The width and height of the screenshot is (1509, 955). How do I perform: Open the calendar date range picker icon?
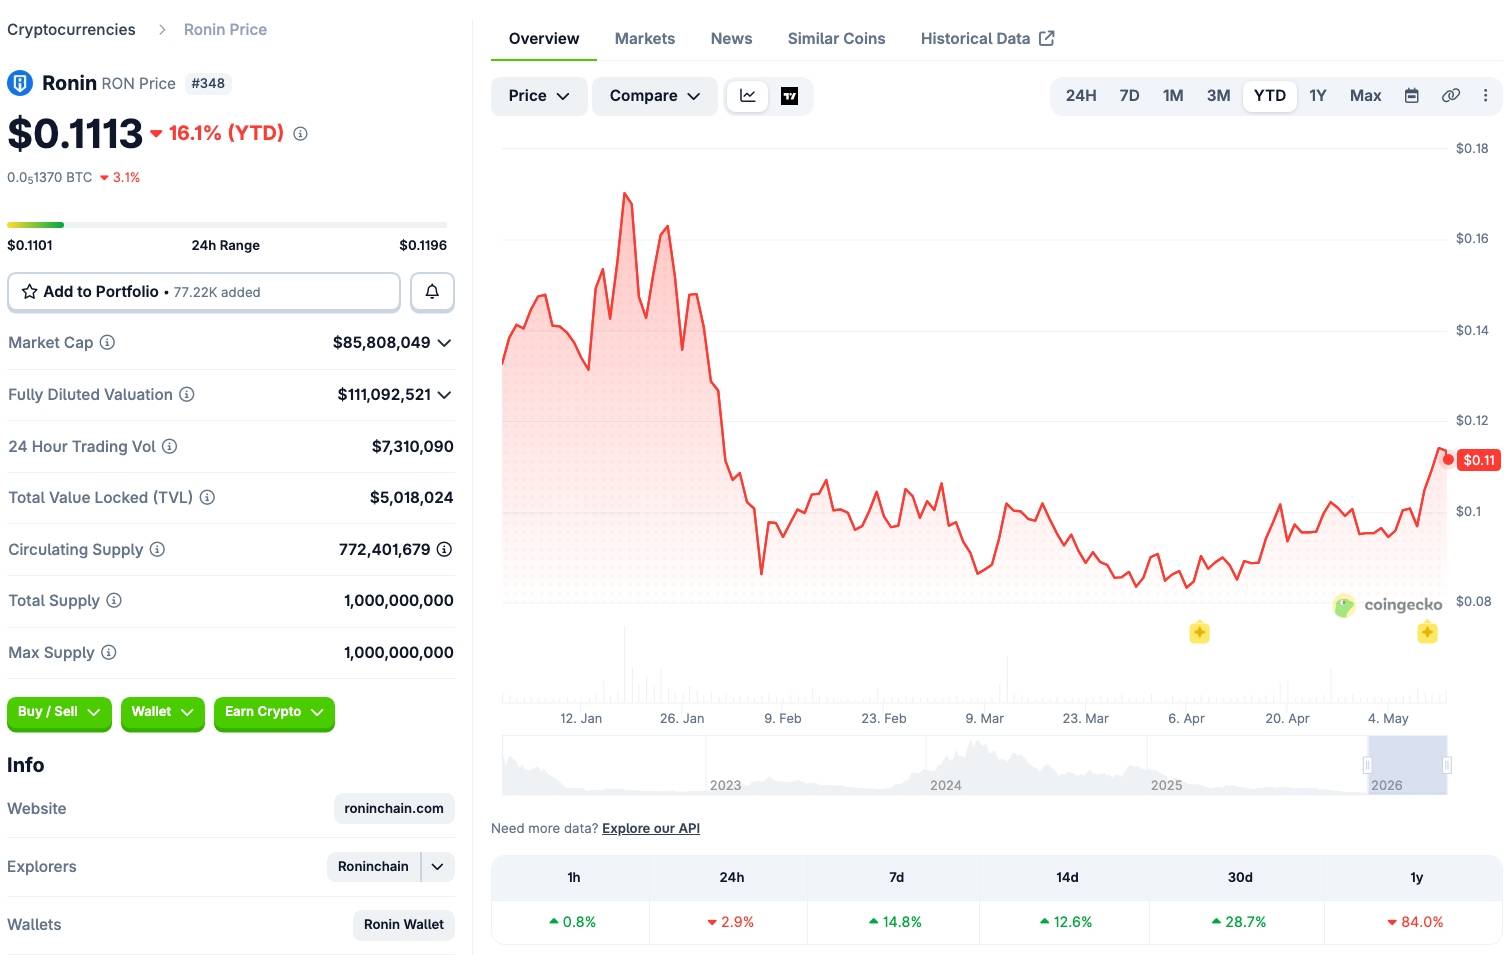click(x=1412, y=96)
